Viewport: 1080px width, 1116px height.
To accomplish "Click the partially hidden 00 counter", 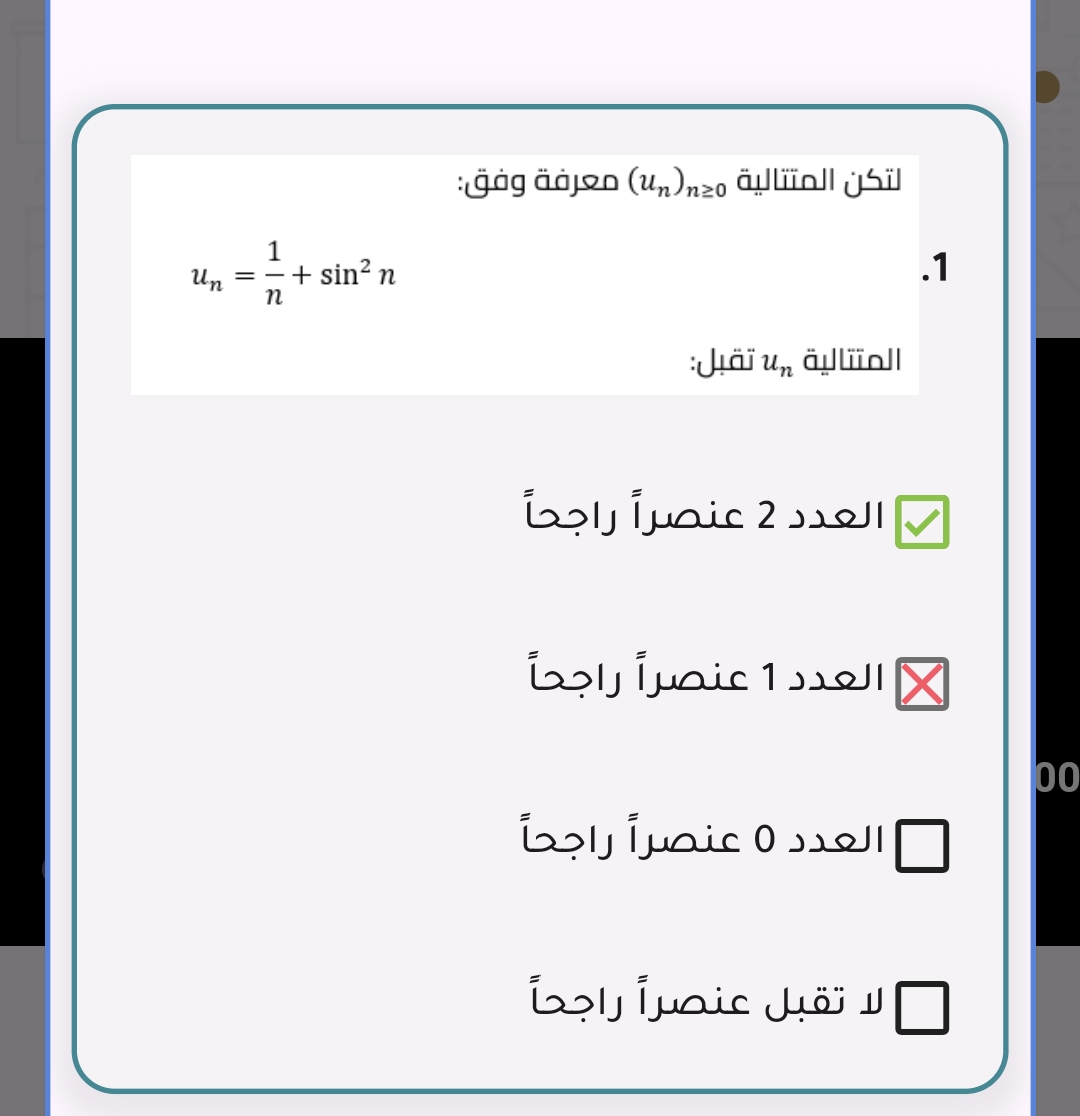I will click(x=1056, y=776).
